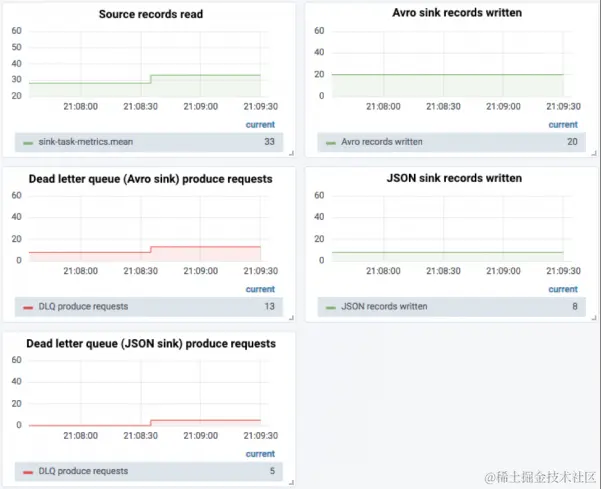Open the Source records read panel title

point(151,14)
